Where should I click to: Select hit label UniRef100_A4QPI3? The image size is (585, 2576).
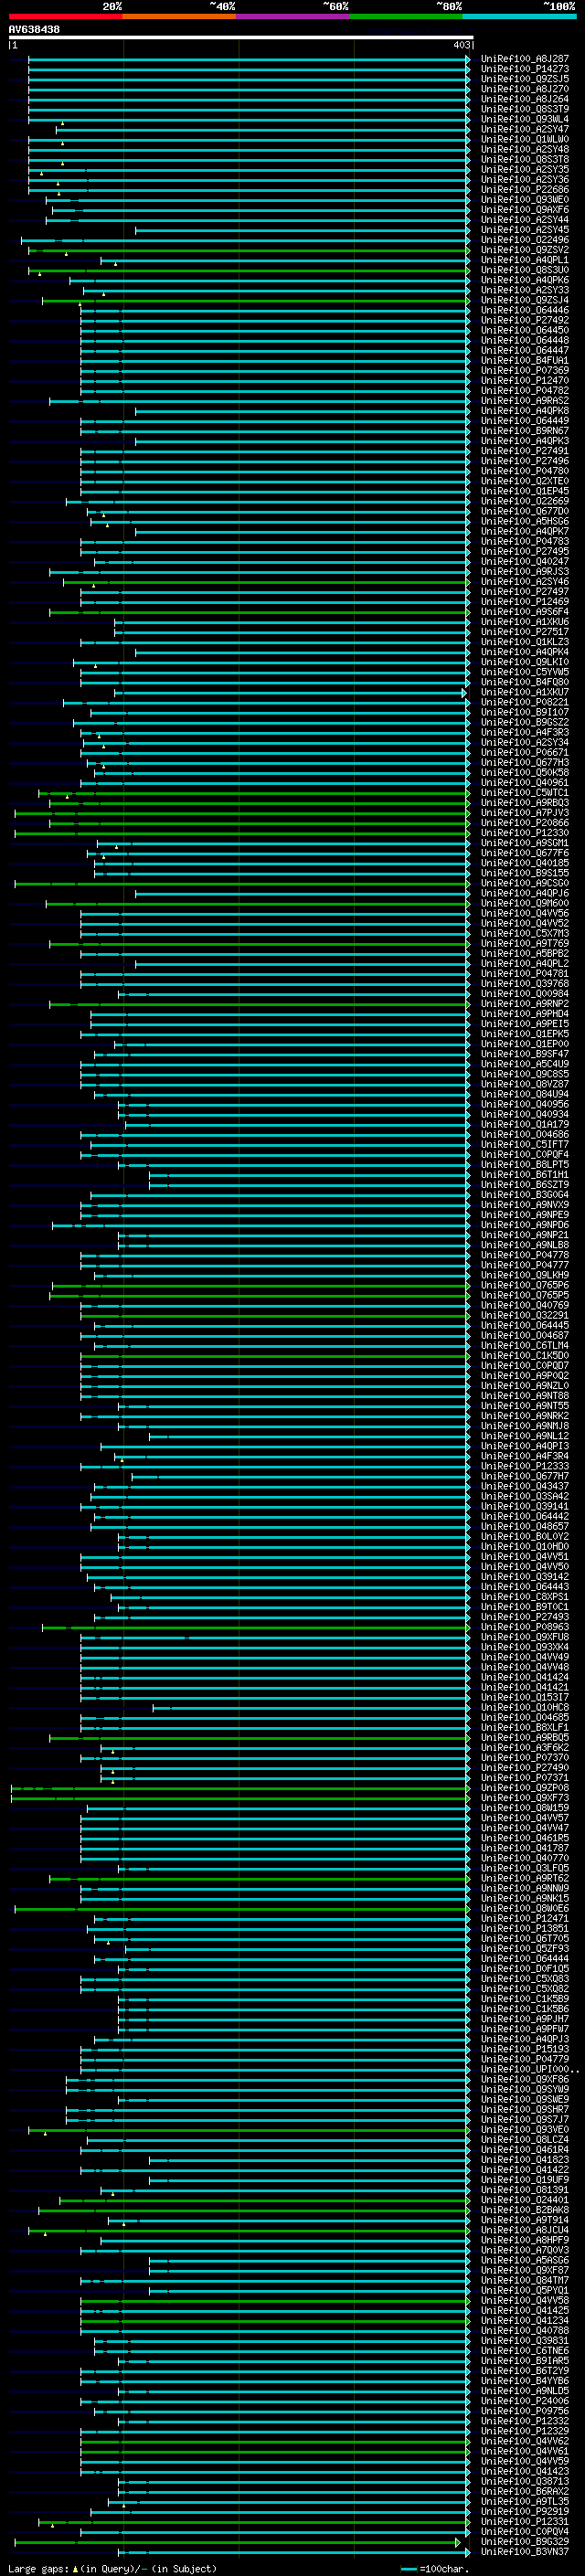click(x=525, y=1446)
